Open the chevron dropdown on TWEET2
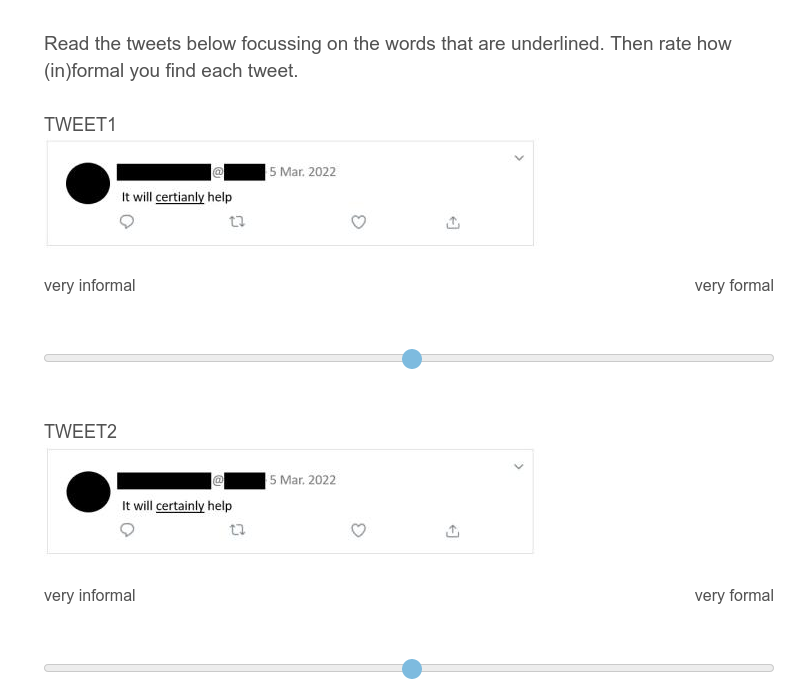Viewport: 805px width, 691px height. (518, 466)
